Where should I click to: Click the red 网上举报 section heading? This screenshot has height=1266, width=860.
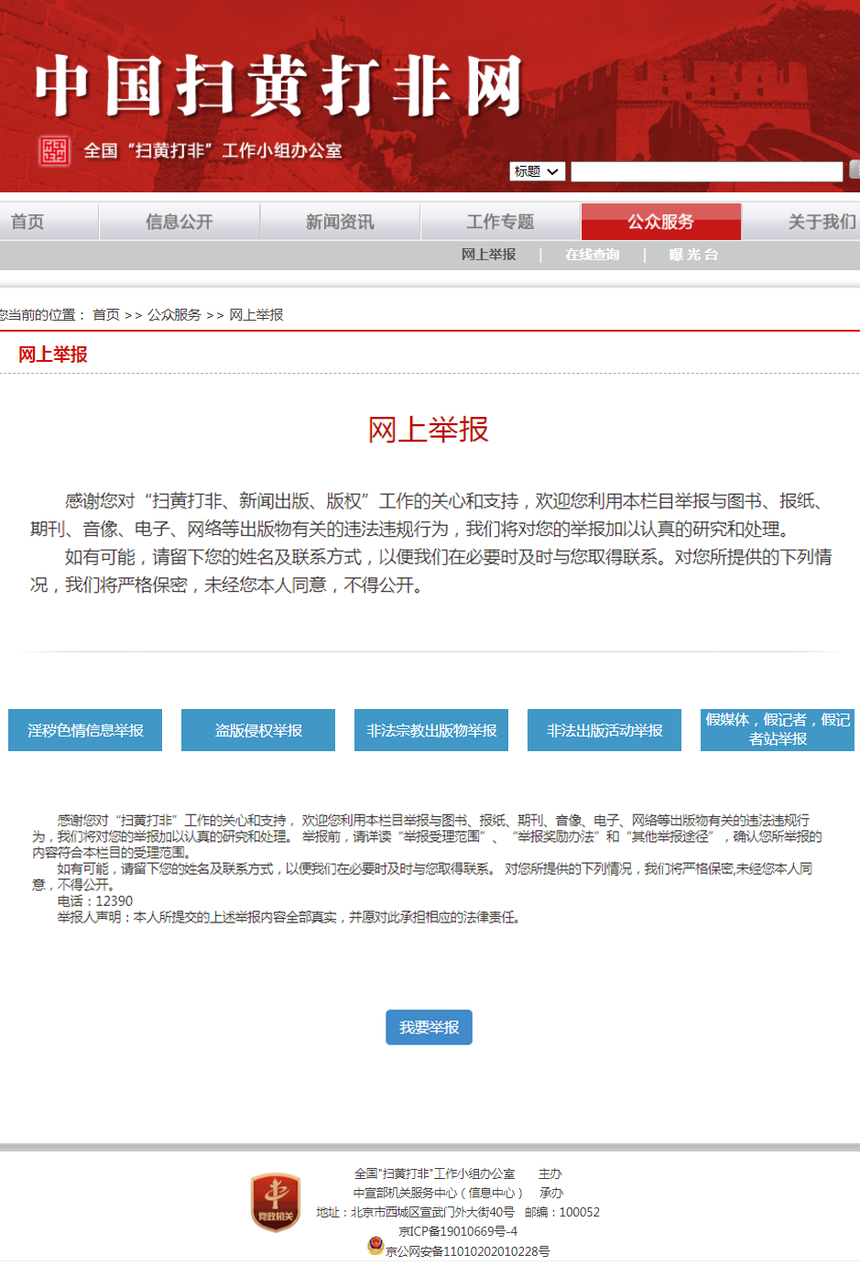[53, 354]
